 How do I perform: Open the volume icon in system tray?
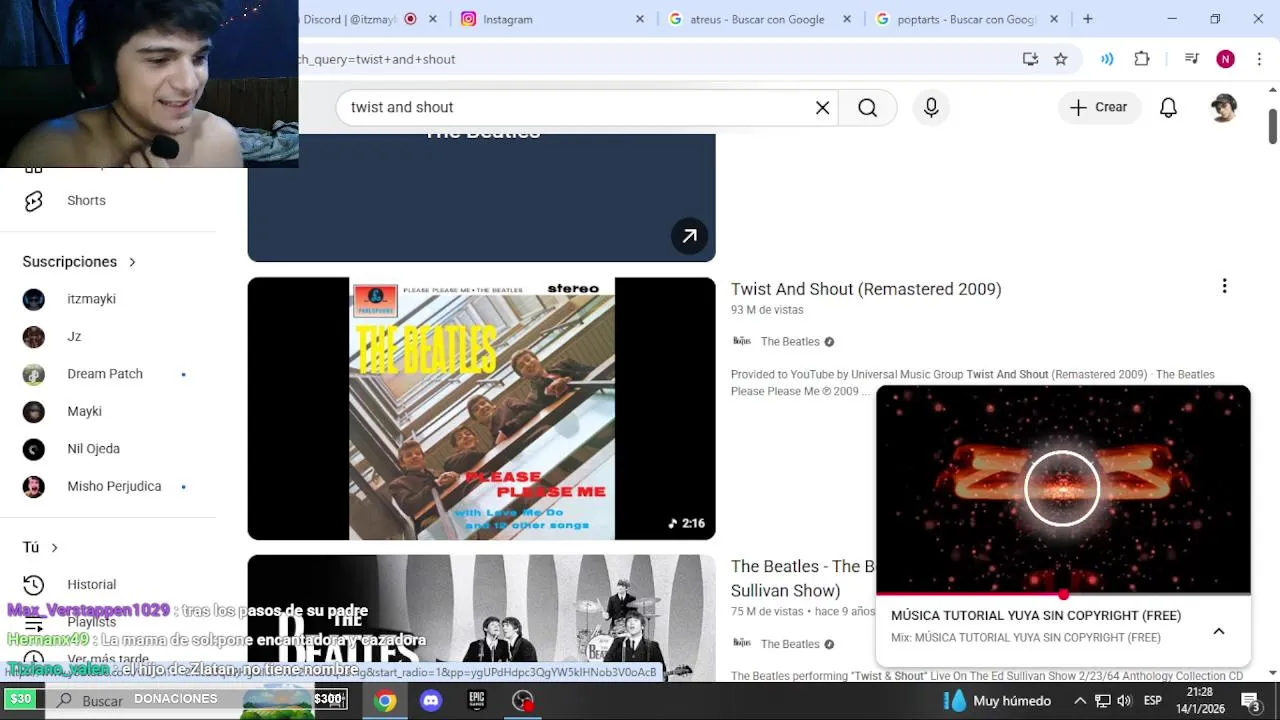pyautogui.click(x=1124, y=701)
